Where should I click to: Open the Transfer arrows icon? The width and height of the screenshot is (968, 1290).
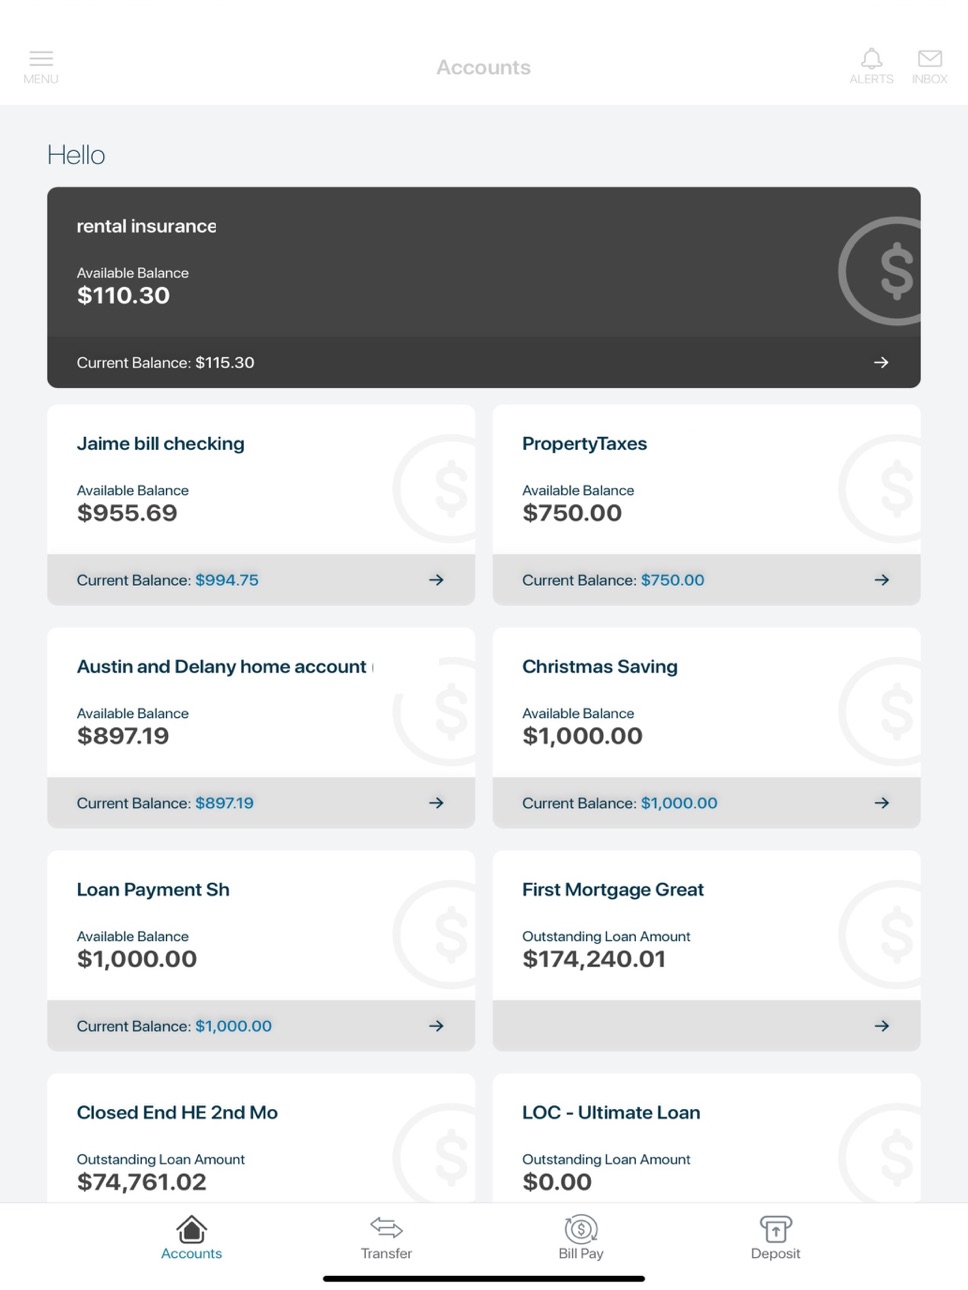tap(386, 1227)
